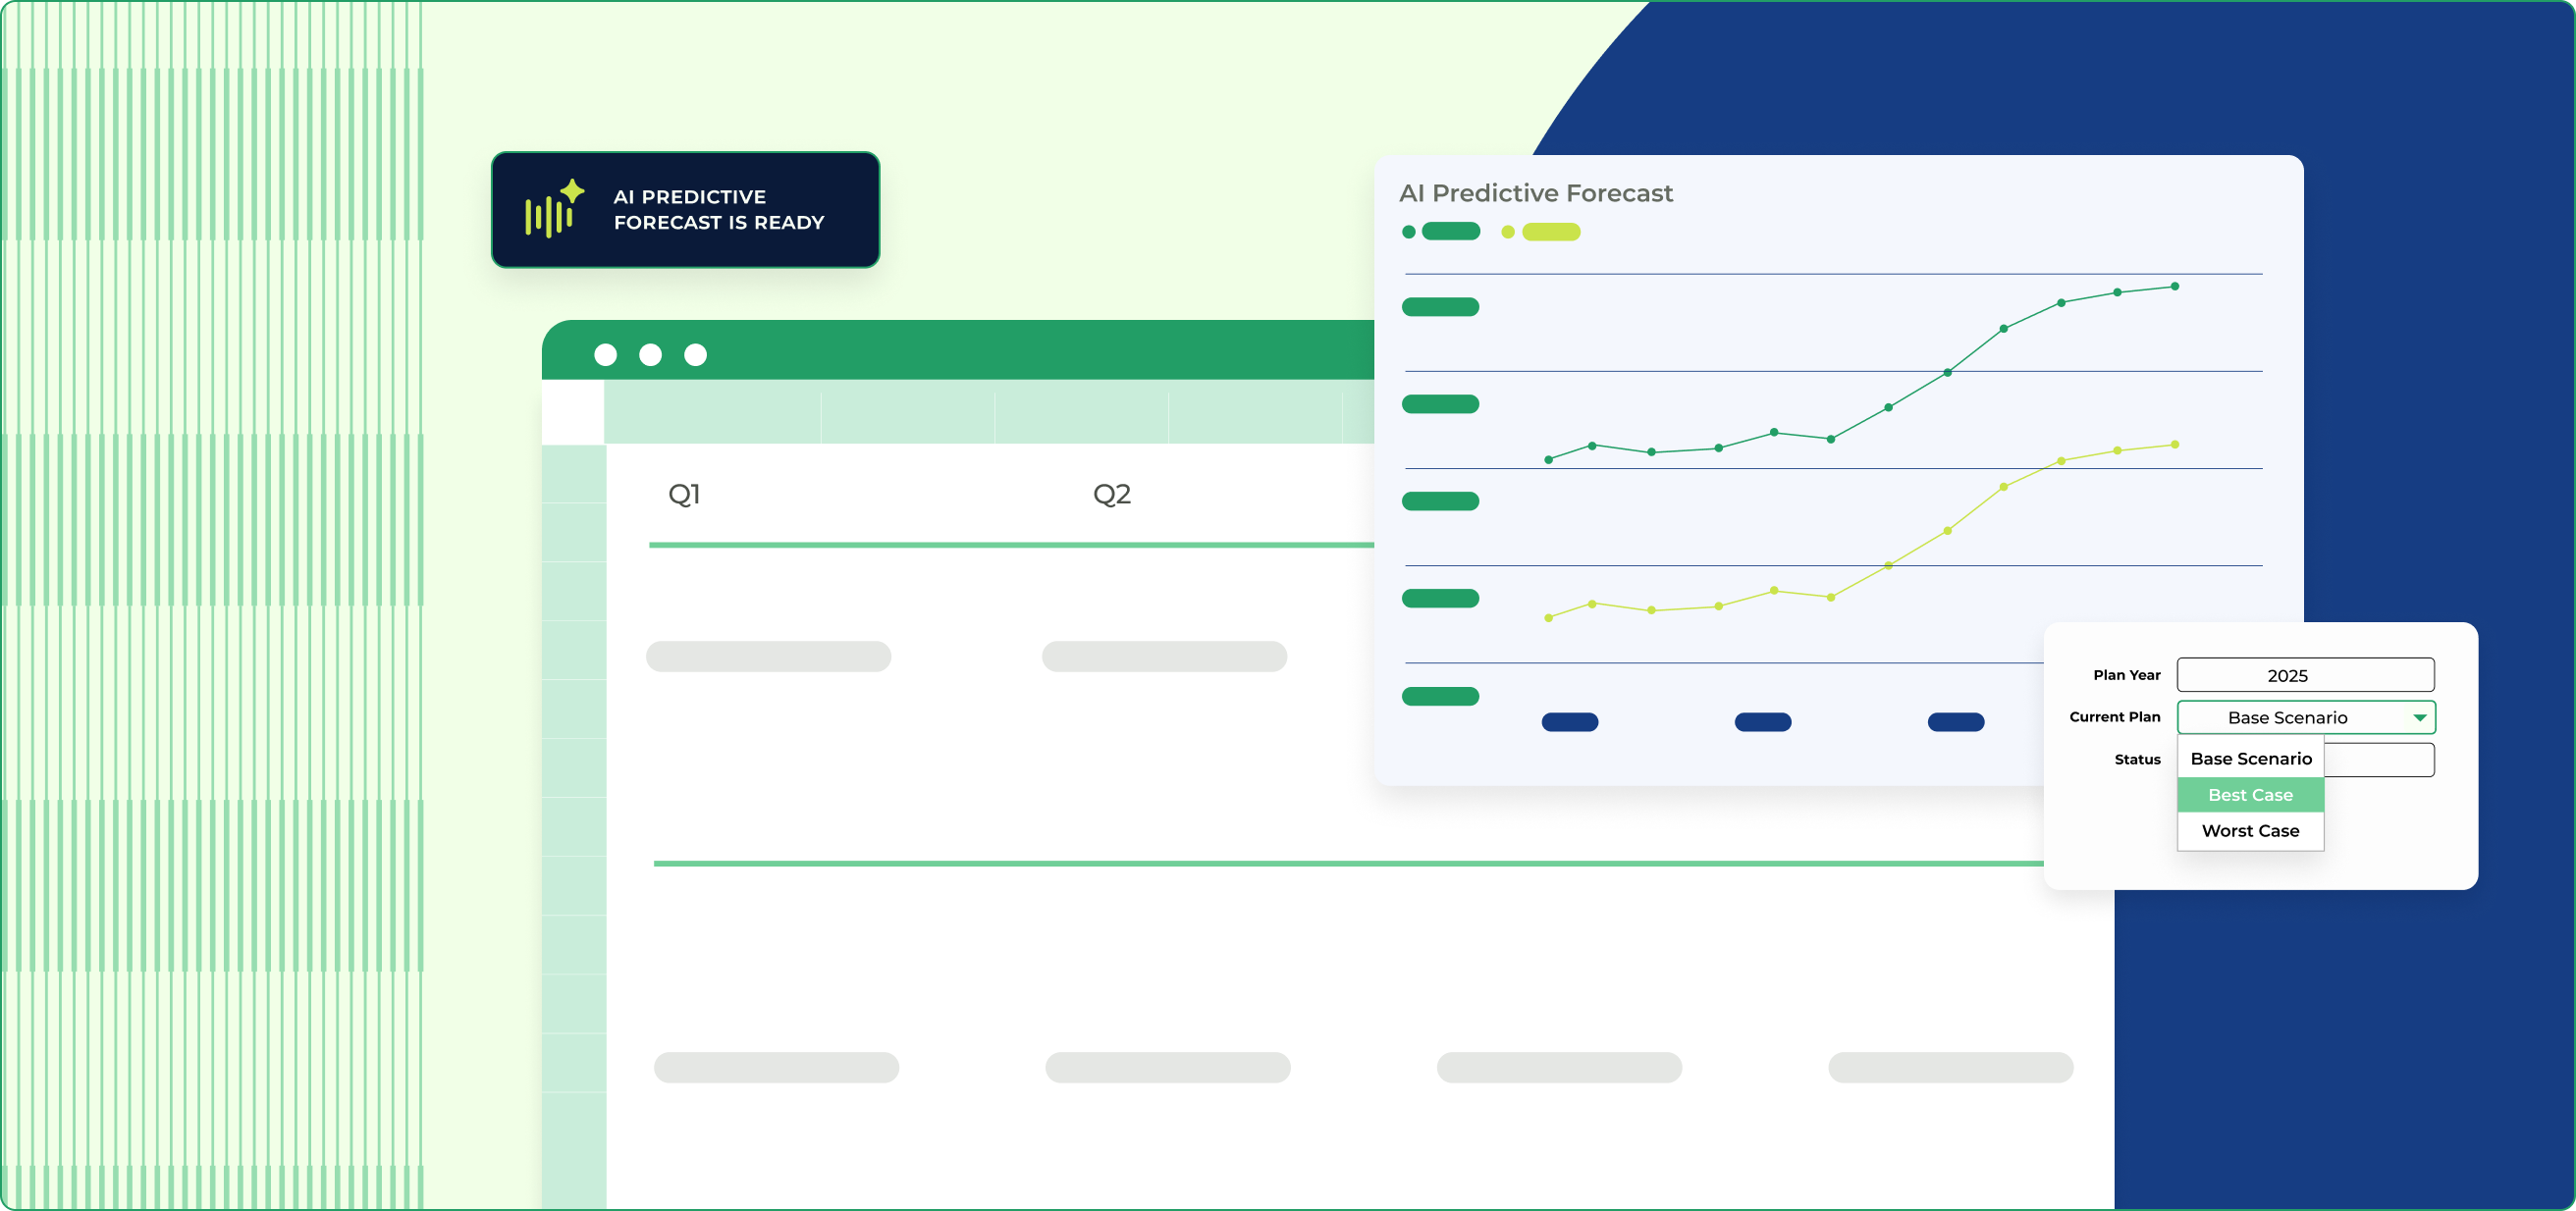Click the AI sparkle waveform icon
Viewport: 2576px width, 1211px height.
point(555,208)
